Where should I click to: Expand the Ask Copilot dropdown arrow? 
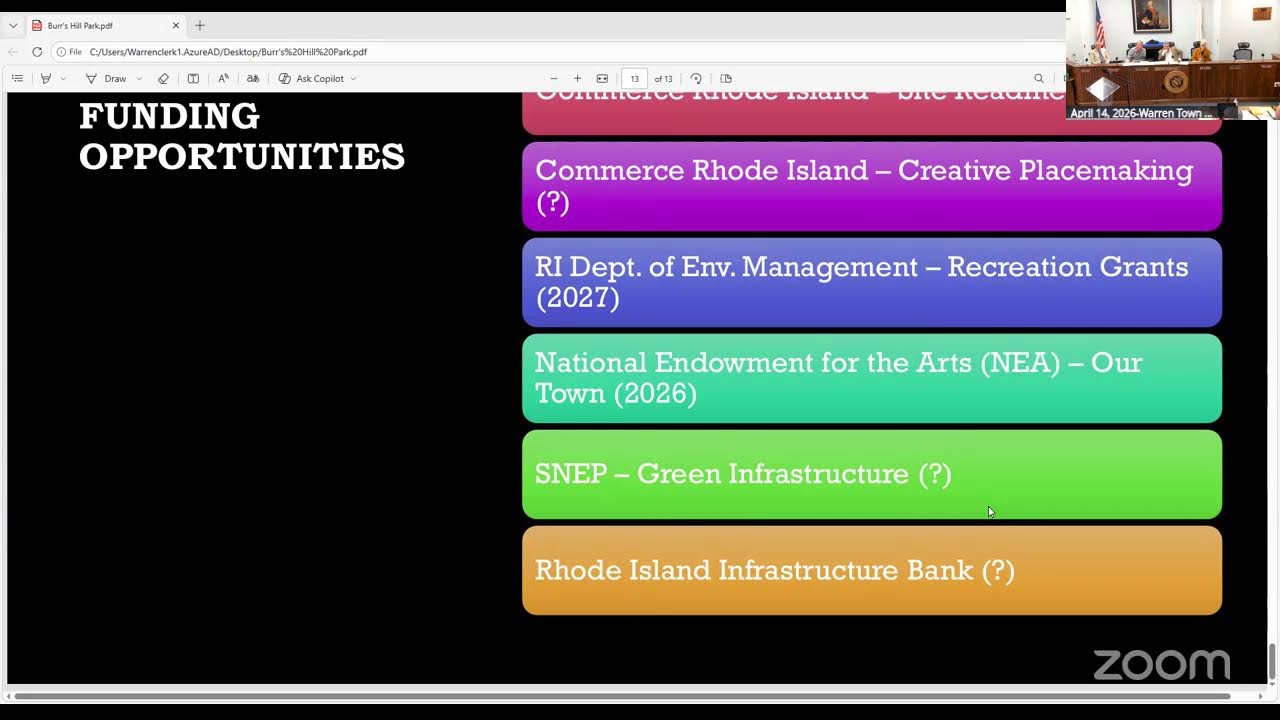[353, 78]
